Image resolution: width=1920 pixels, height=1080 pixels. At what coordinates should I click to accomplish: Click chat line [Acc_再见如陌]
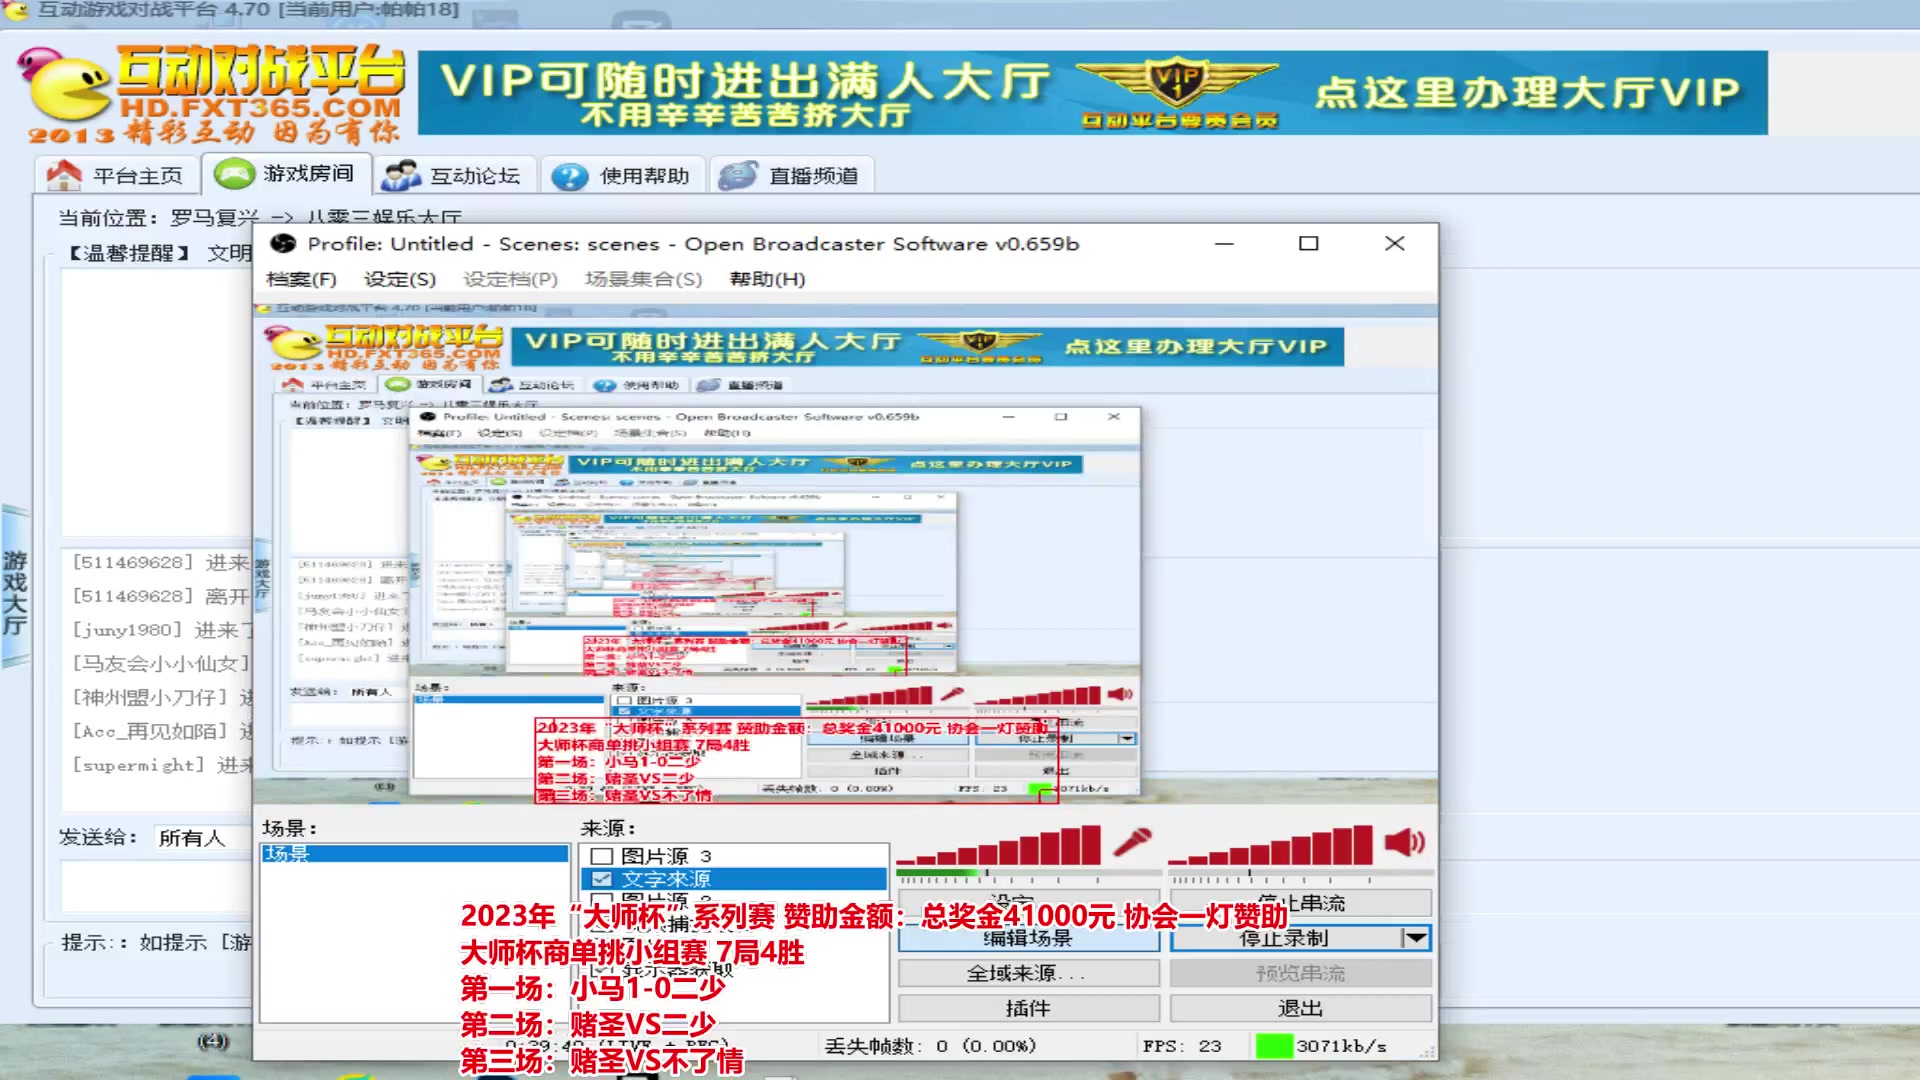[x=162, y=731]
